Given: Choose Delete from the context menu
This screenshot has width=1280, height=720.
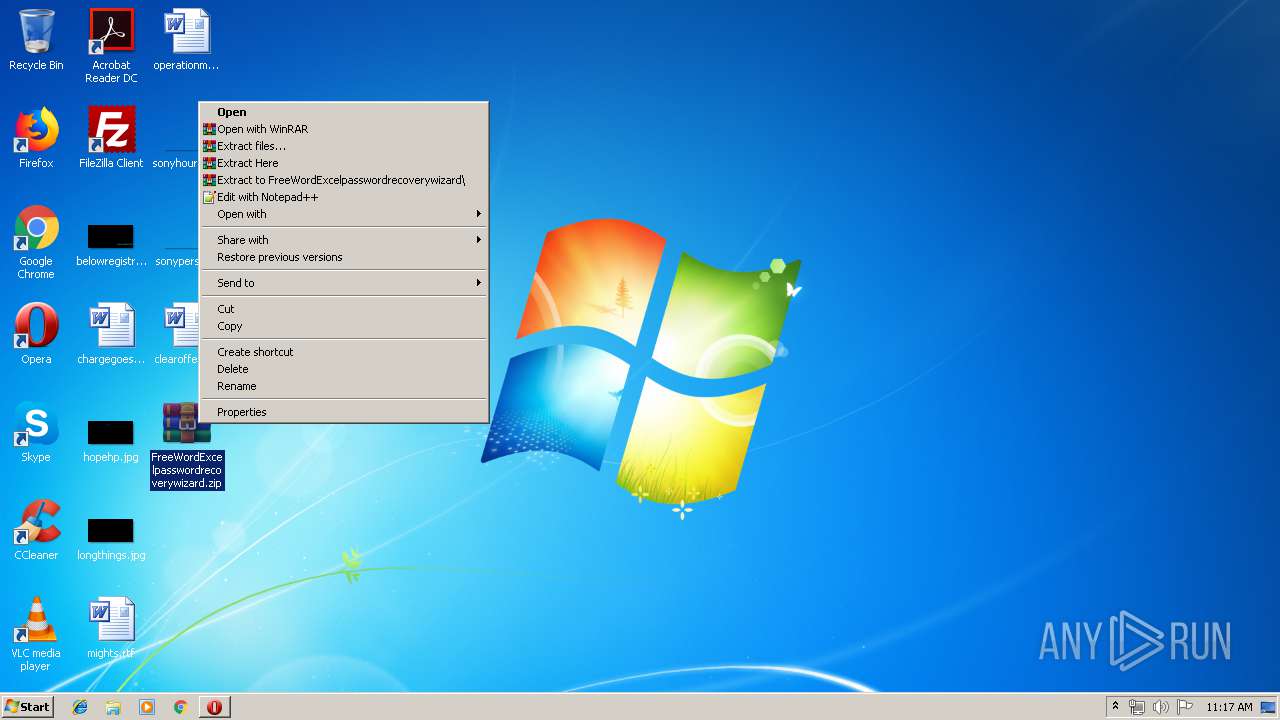Looking at the screenshot, I should (x=344, y=369).
